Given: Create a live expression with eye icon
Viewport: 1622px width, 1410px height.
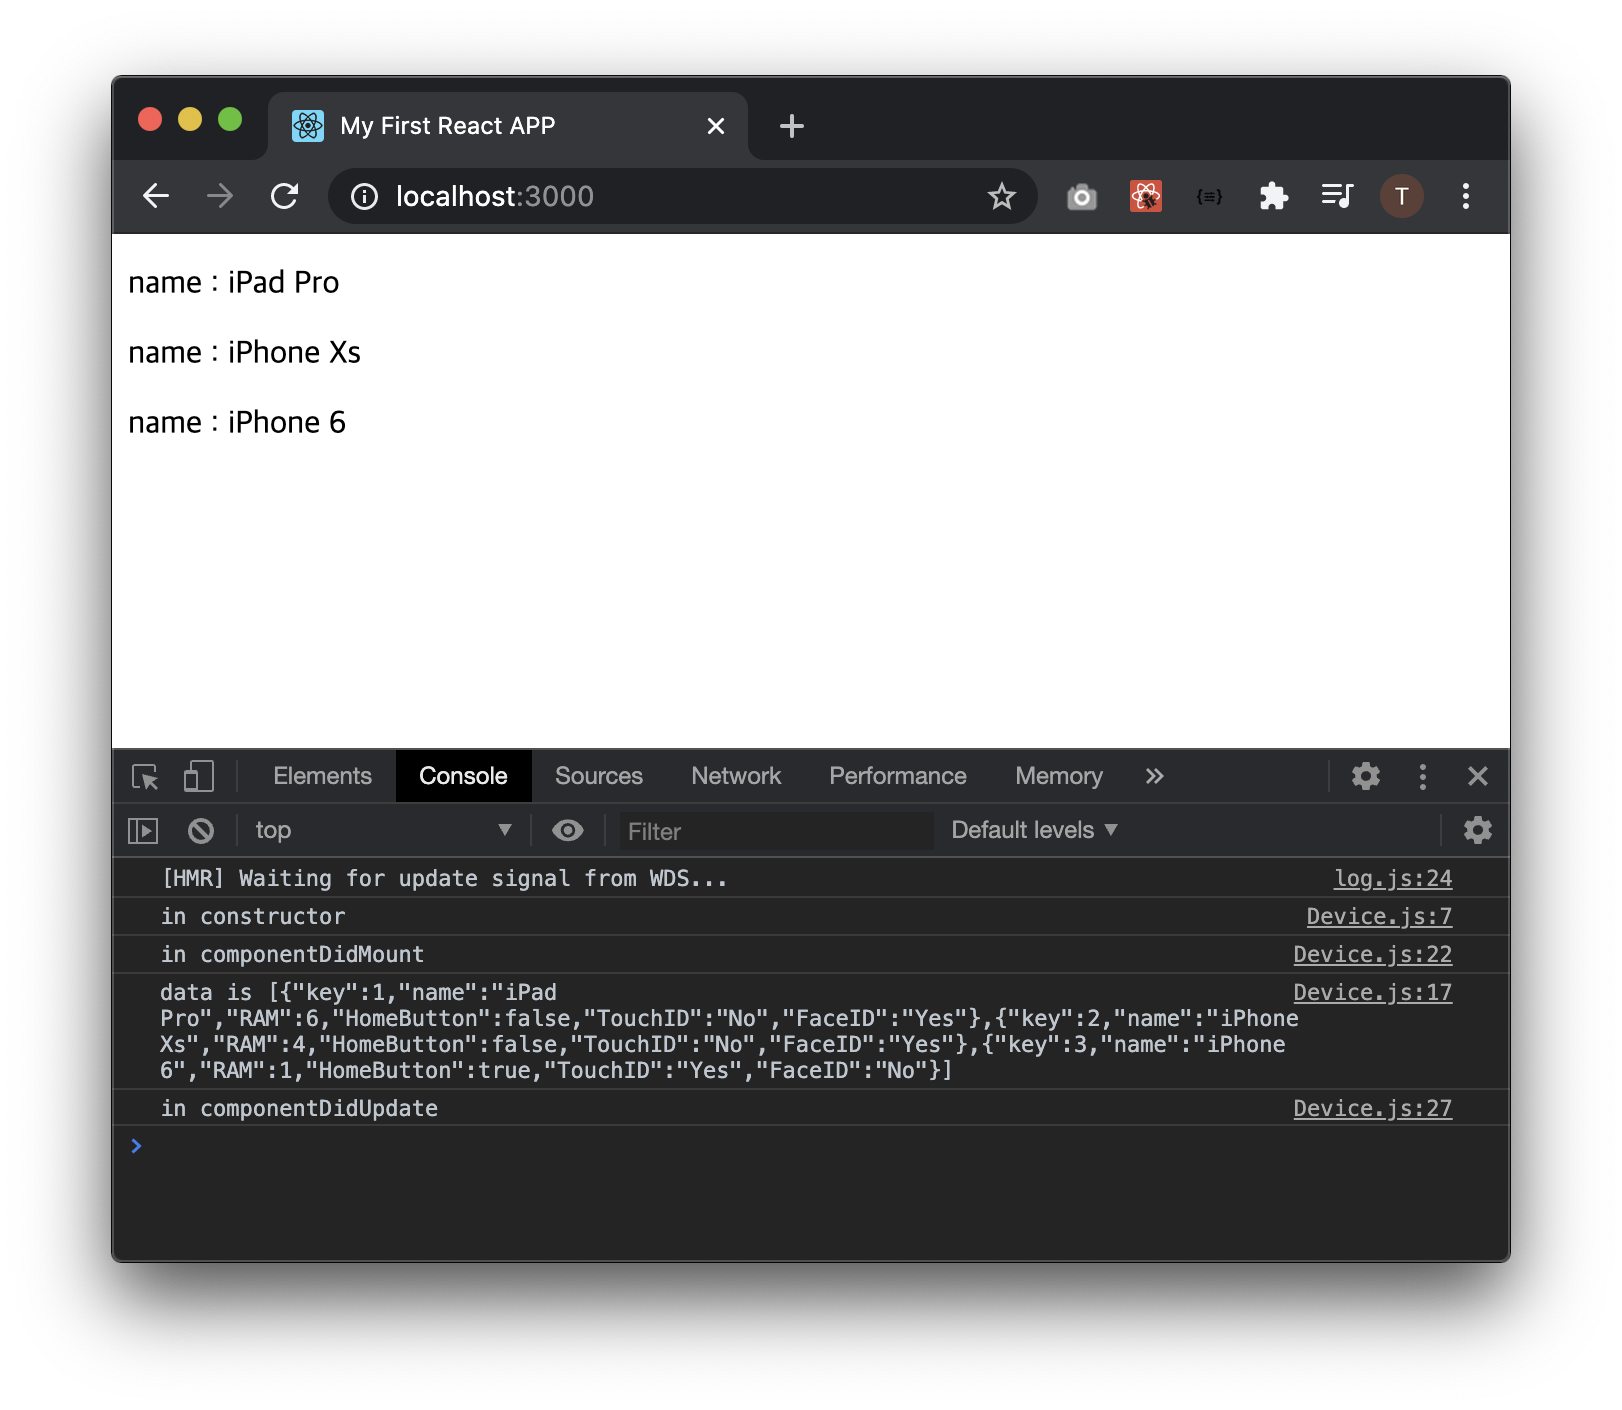Looking at the screenshot, I should point(568,830).
